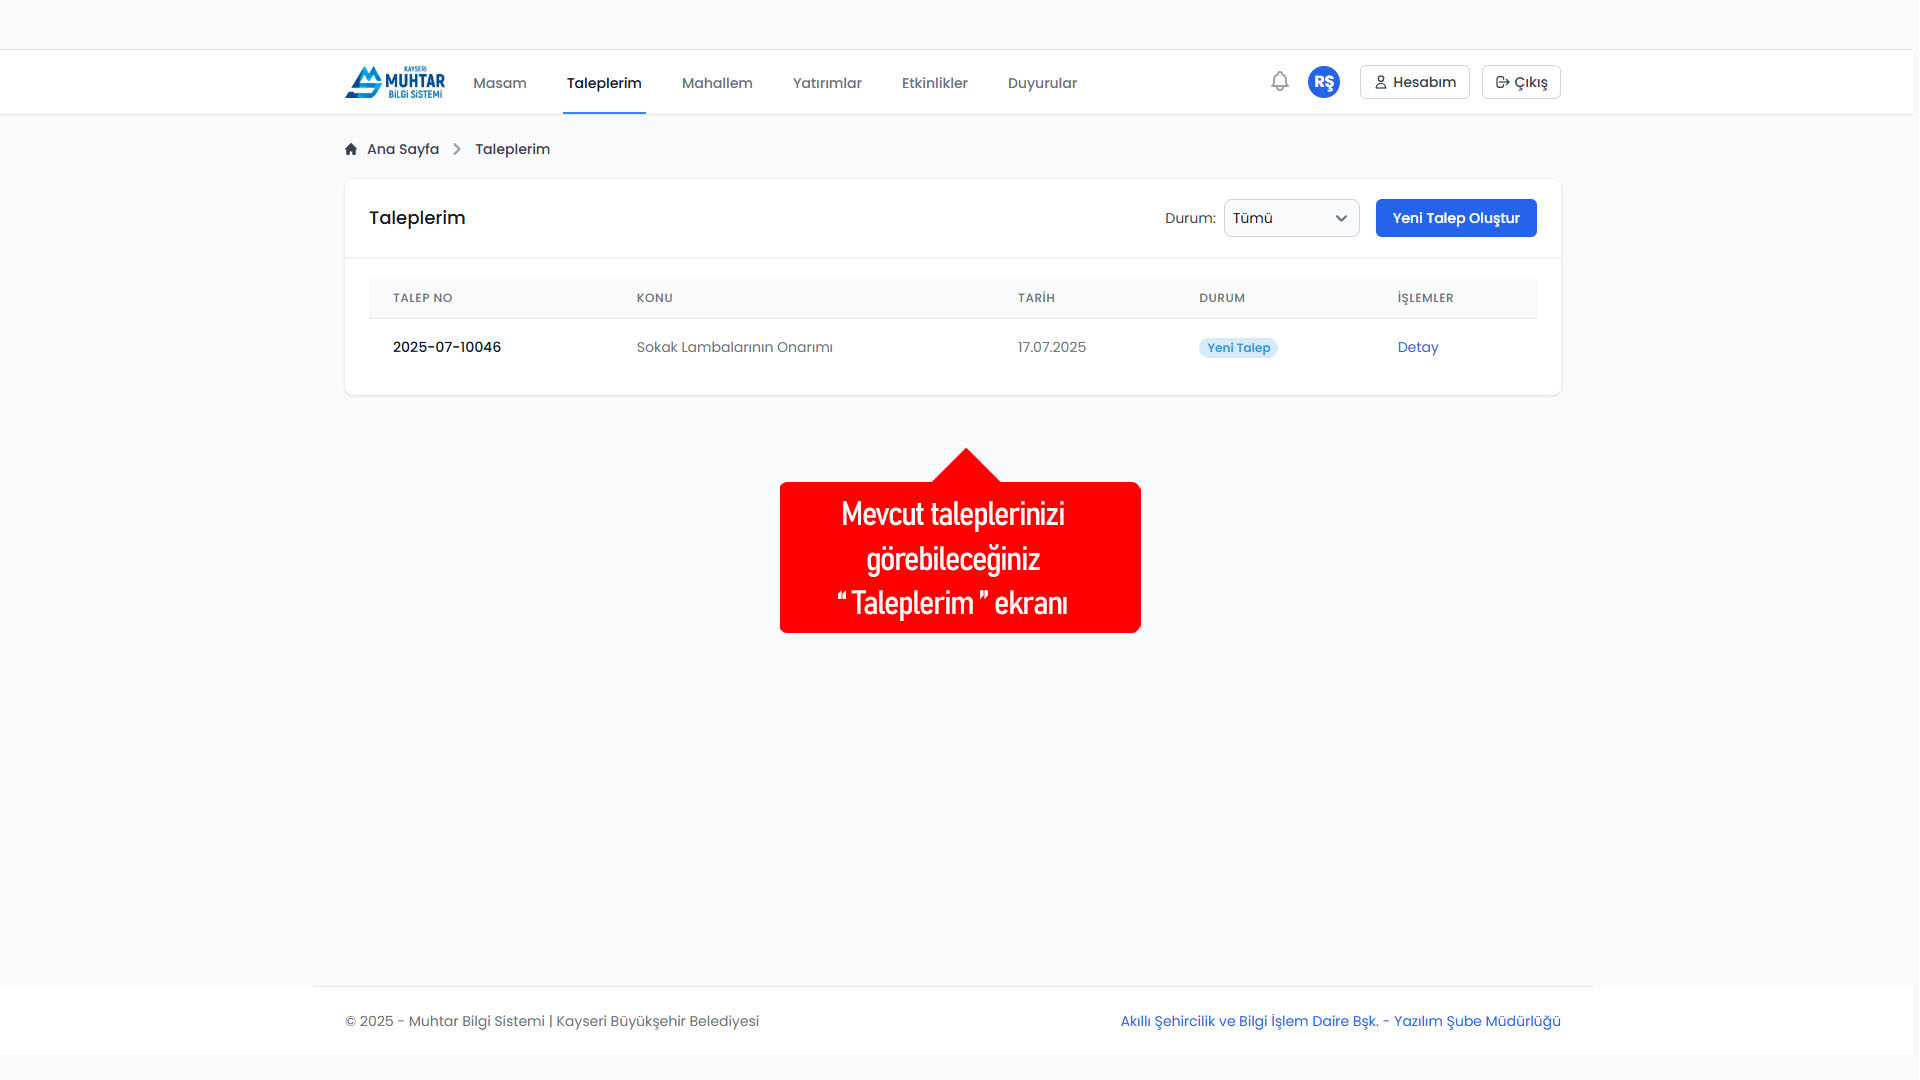
Task: Click the Akıllı Şehircilik footer link
Action: [1340, 1021]
